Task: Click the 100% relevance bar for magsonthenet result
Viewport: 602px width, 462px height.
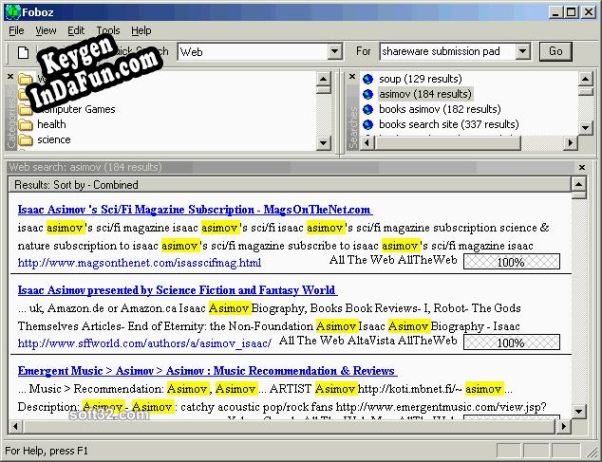Action: pos(511,262)
